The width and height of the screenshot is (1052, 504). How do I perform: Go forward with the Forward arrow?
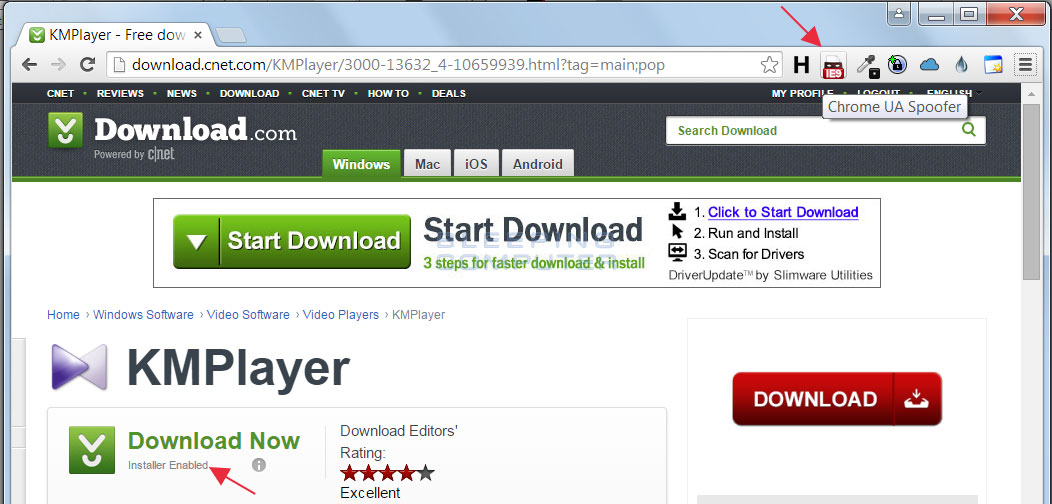click(58, 64)
